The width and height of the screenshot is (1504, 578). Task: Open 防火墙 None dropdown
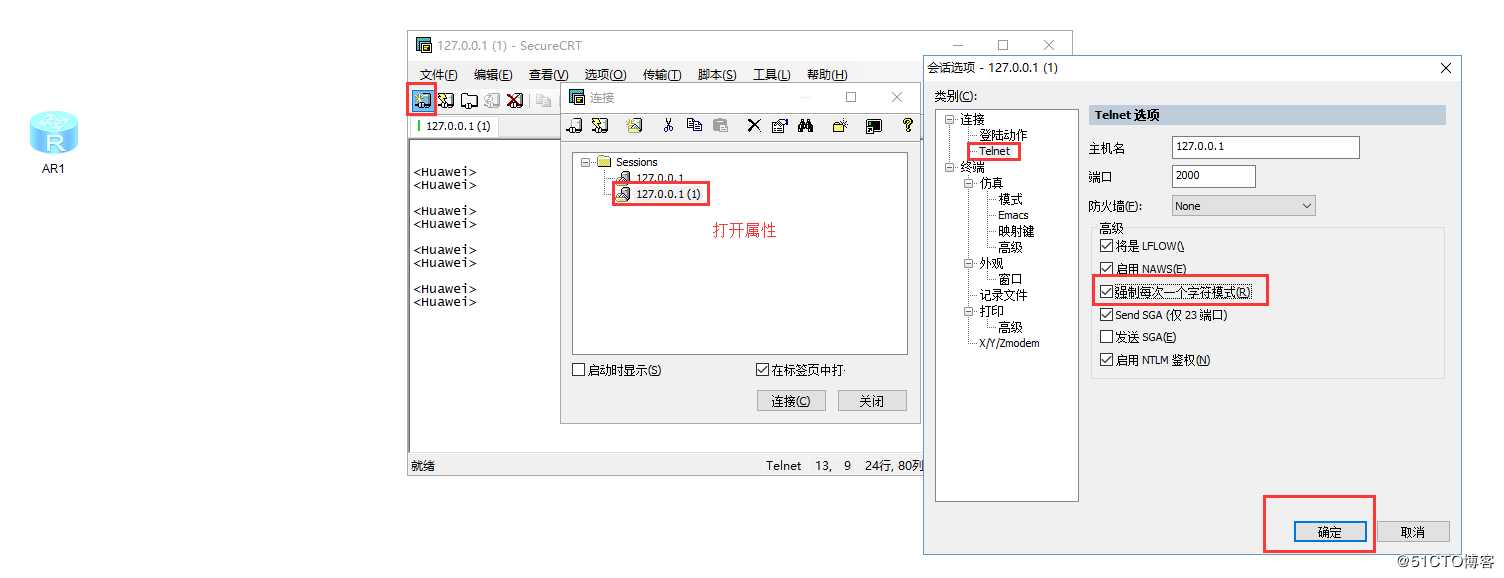pyautogui.click(x=1243, y=205)
